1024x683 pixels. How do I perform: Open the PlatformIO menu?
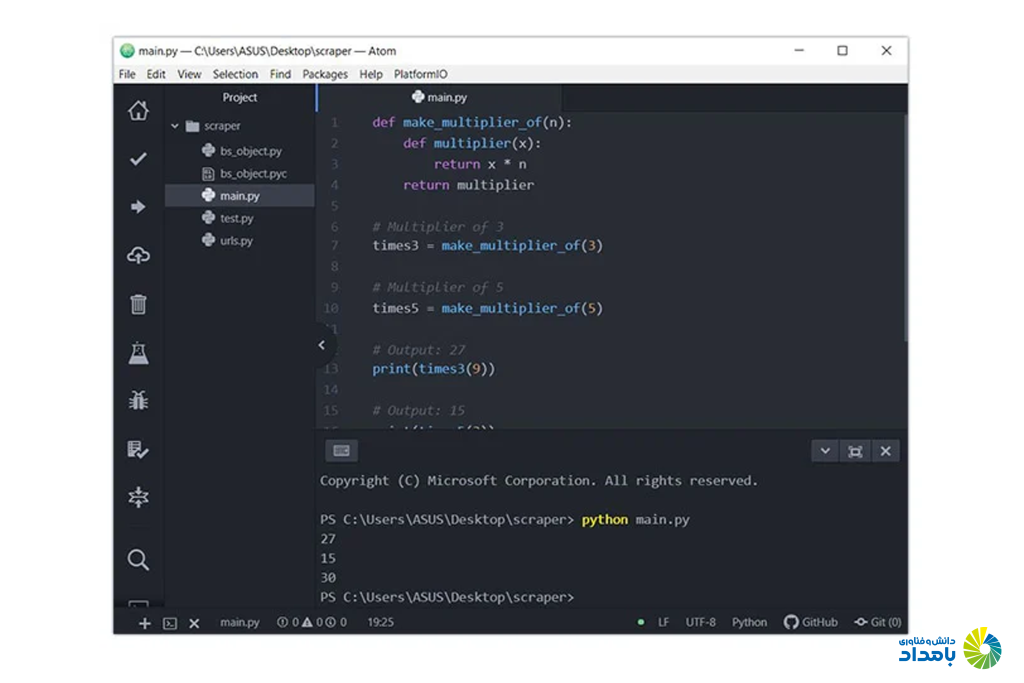[x=421, y=74]
